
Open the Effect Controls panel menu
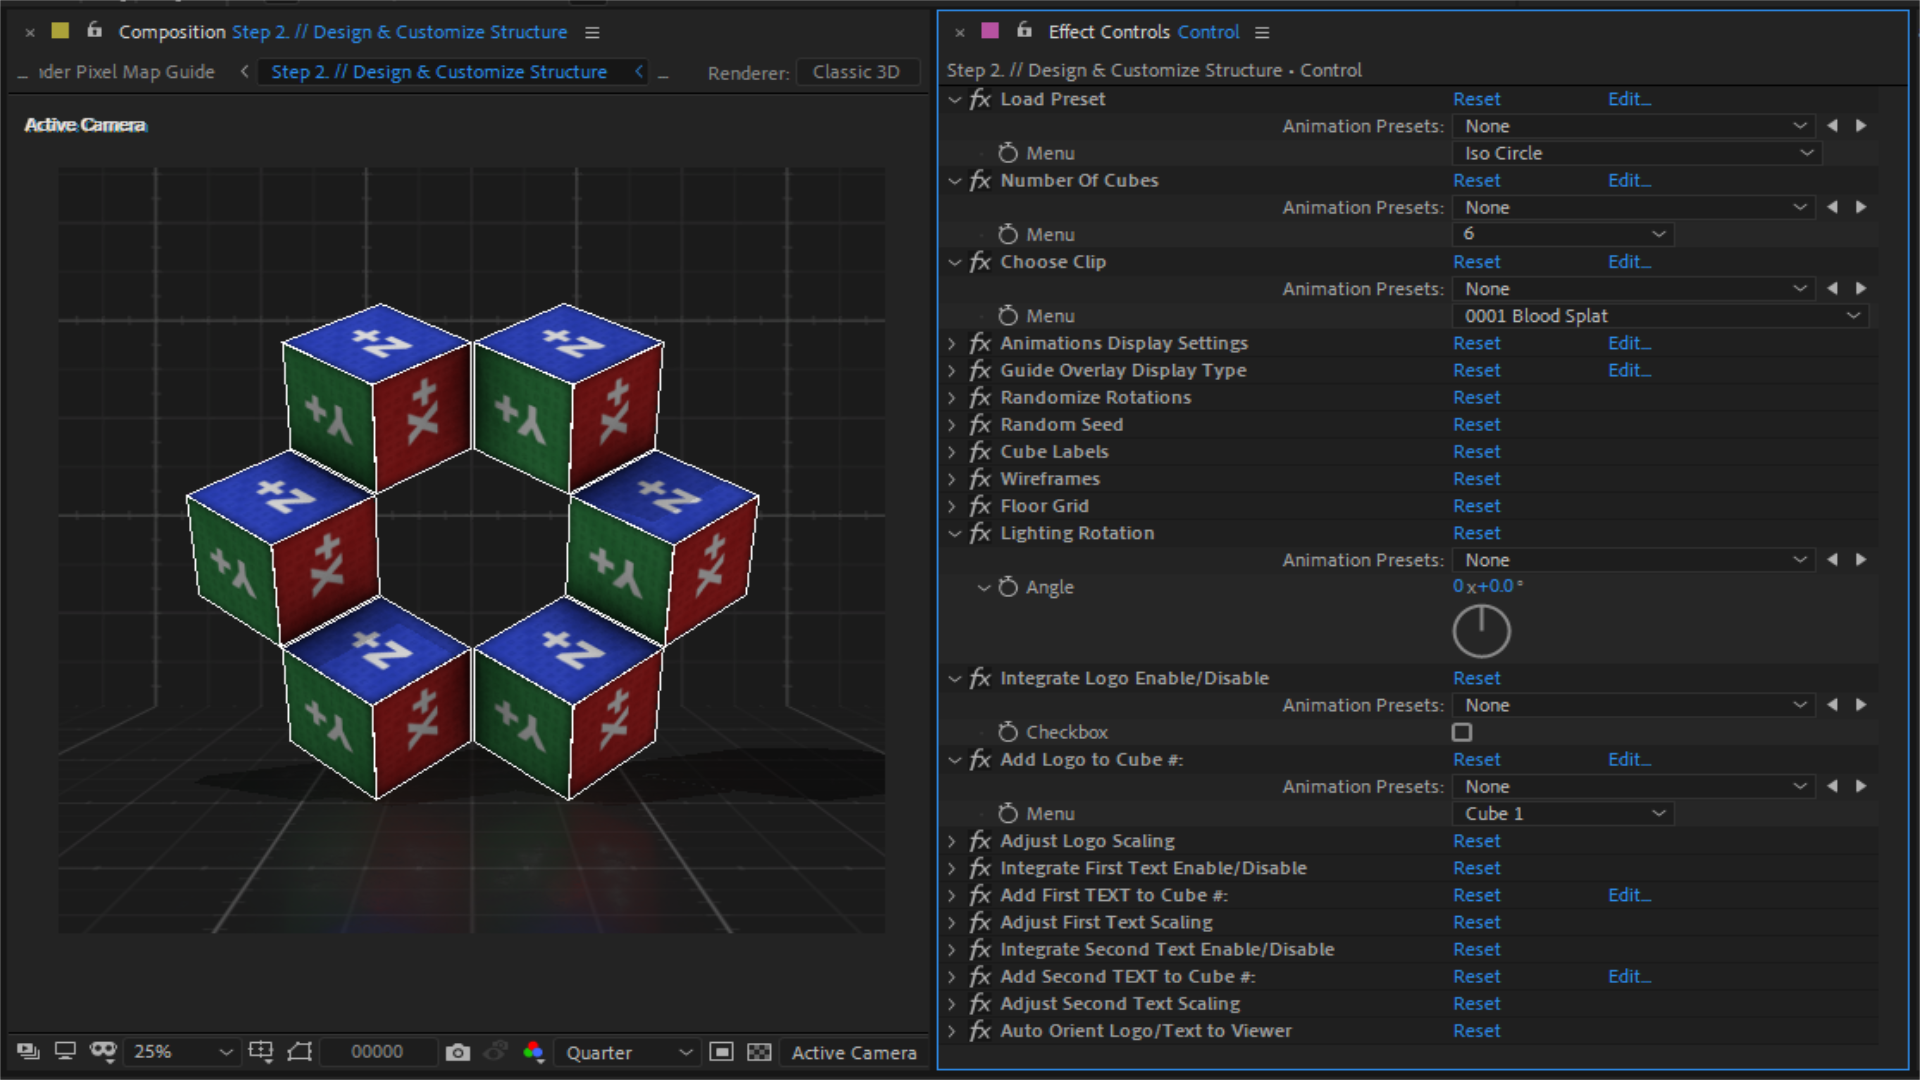[x=1261, y=31]
